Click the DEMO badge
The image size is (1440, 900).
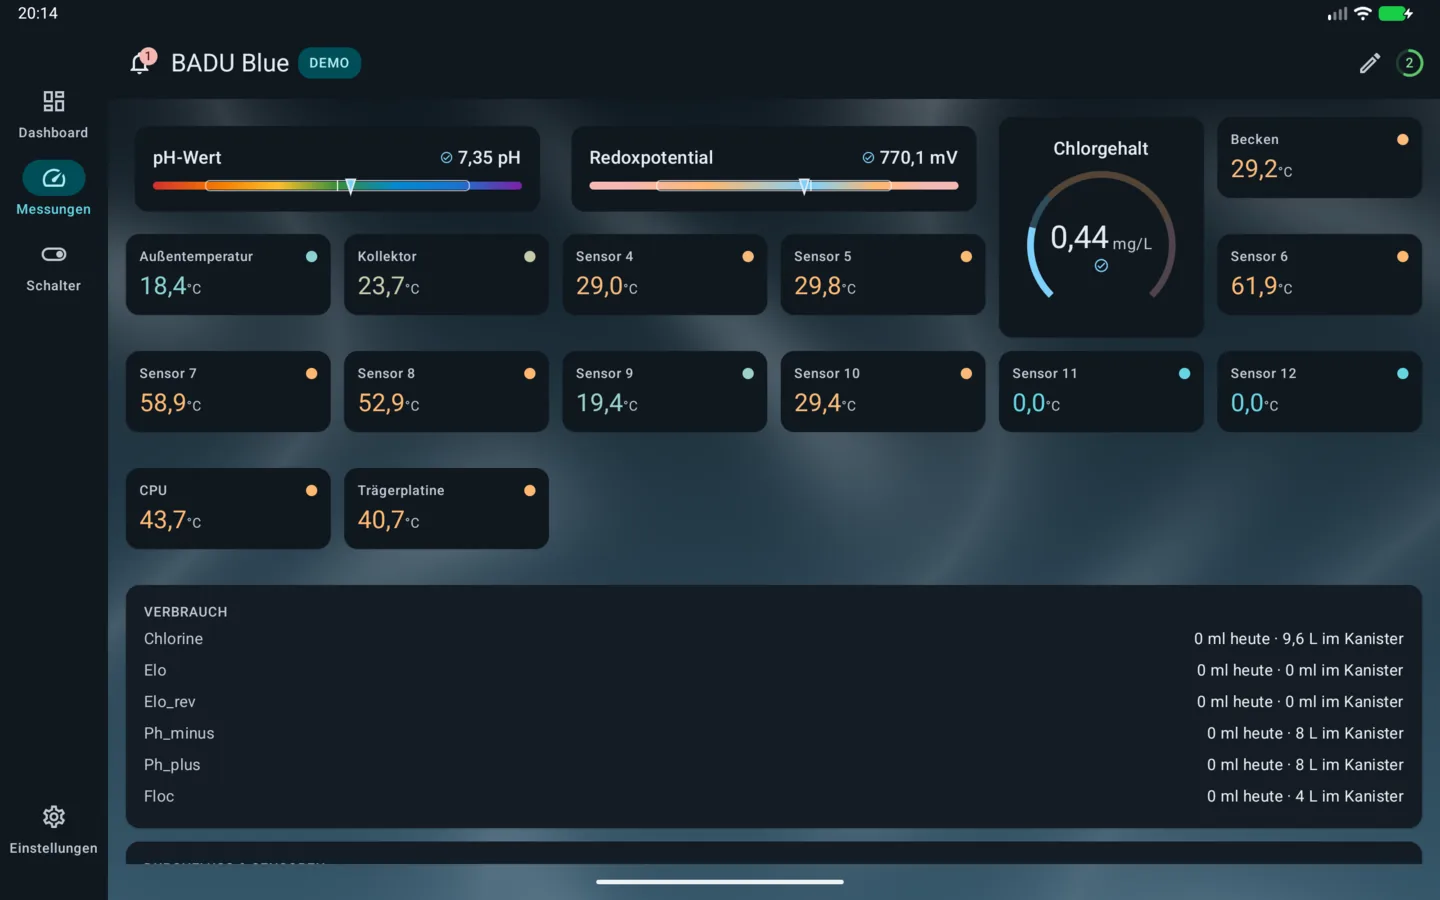tap(329, 63)
